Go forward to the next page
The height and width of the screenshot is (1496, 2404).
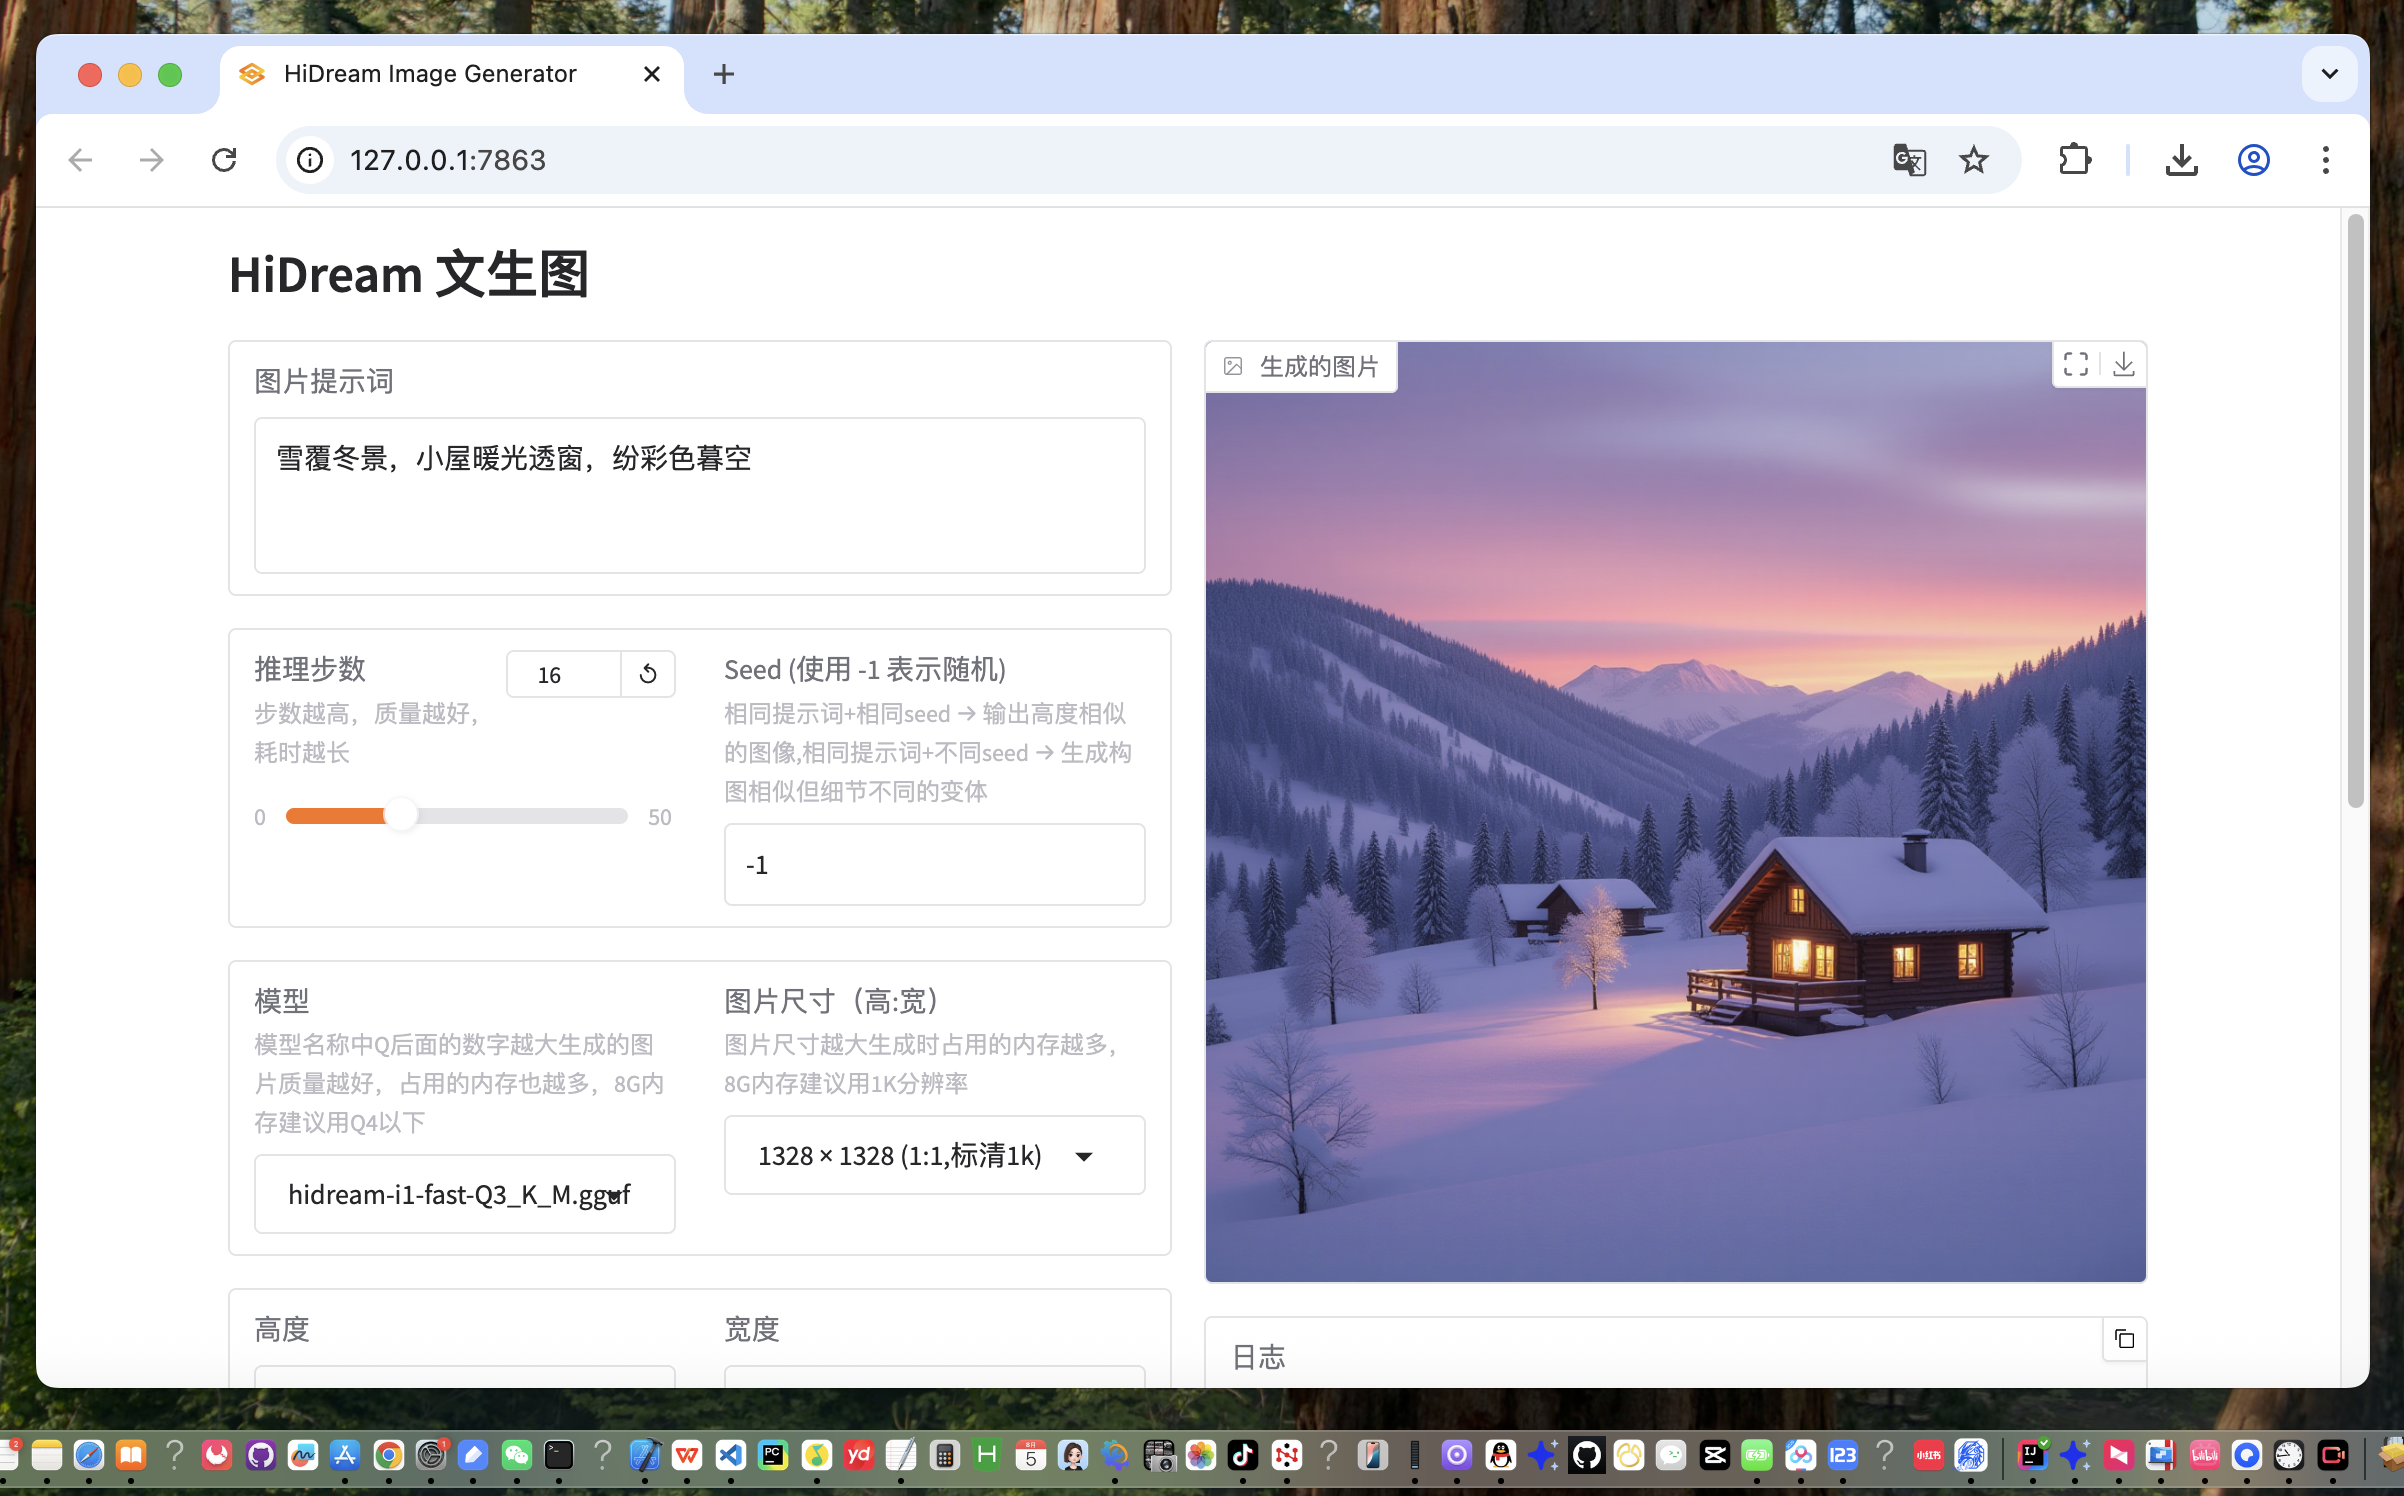tap(152, 160)
